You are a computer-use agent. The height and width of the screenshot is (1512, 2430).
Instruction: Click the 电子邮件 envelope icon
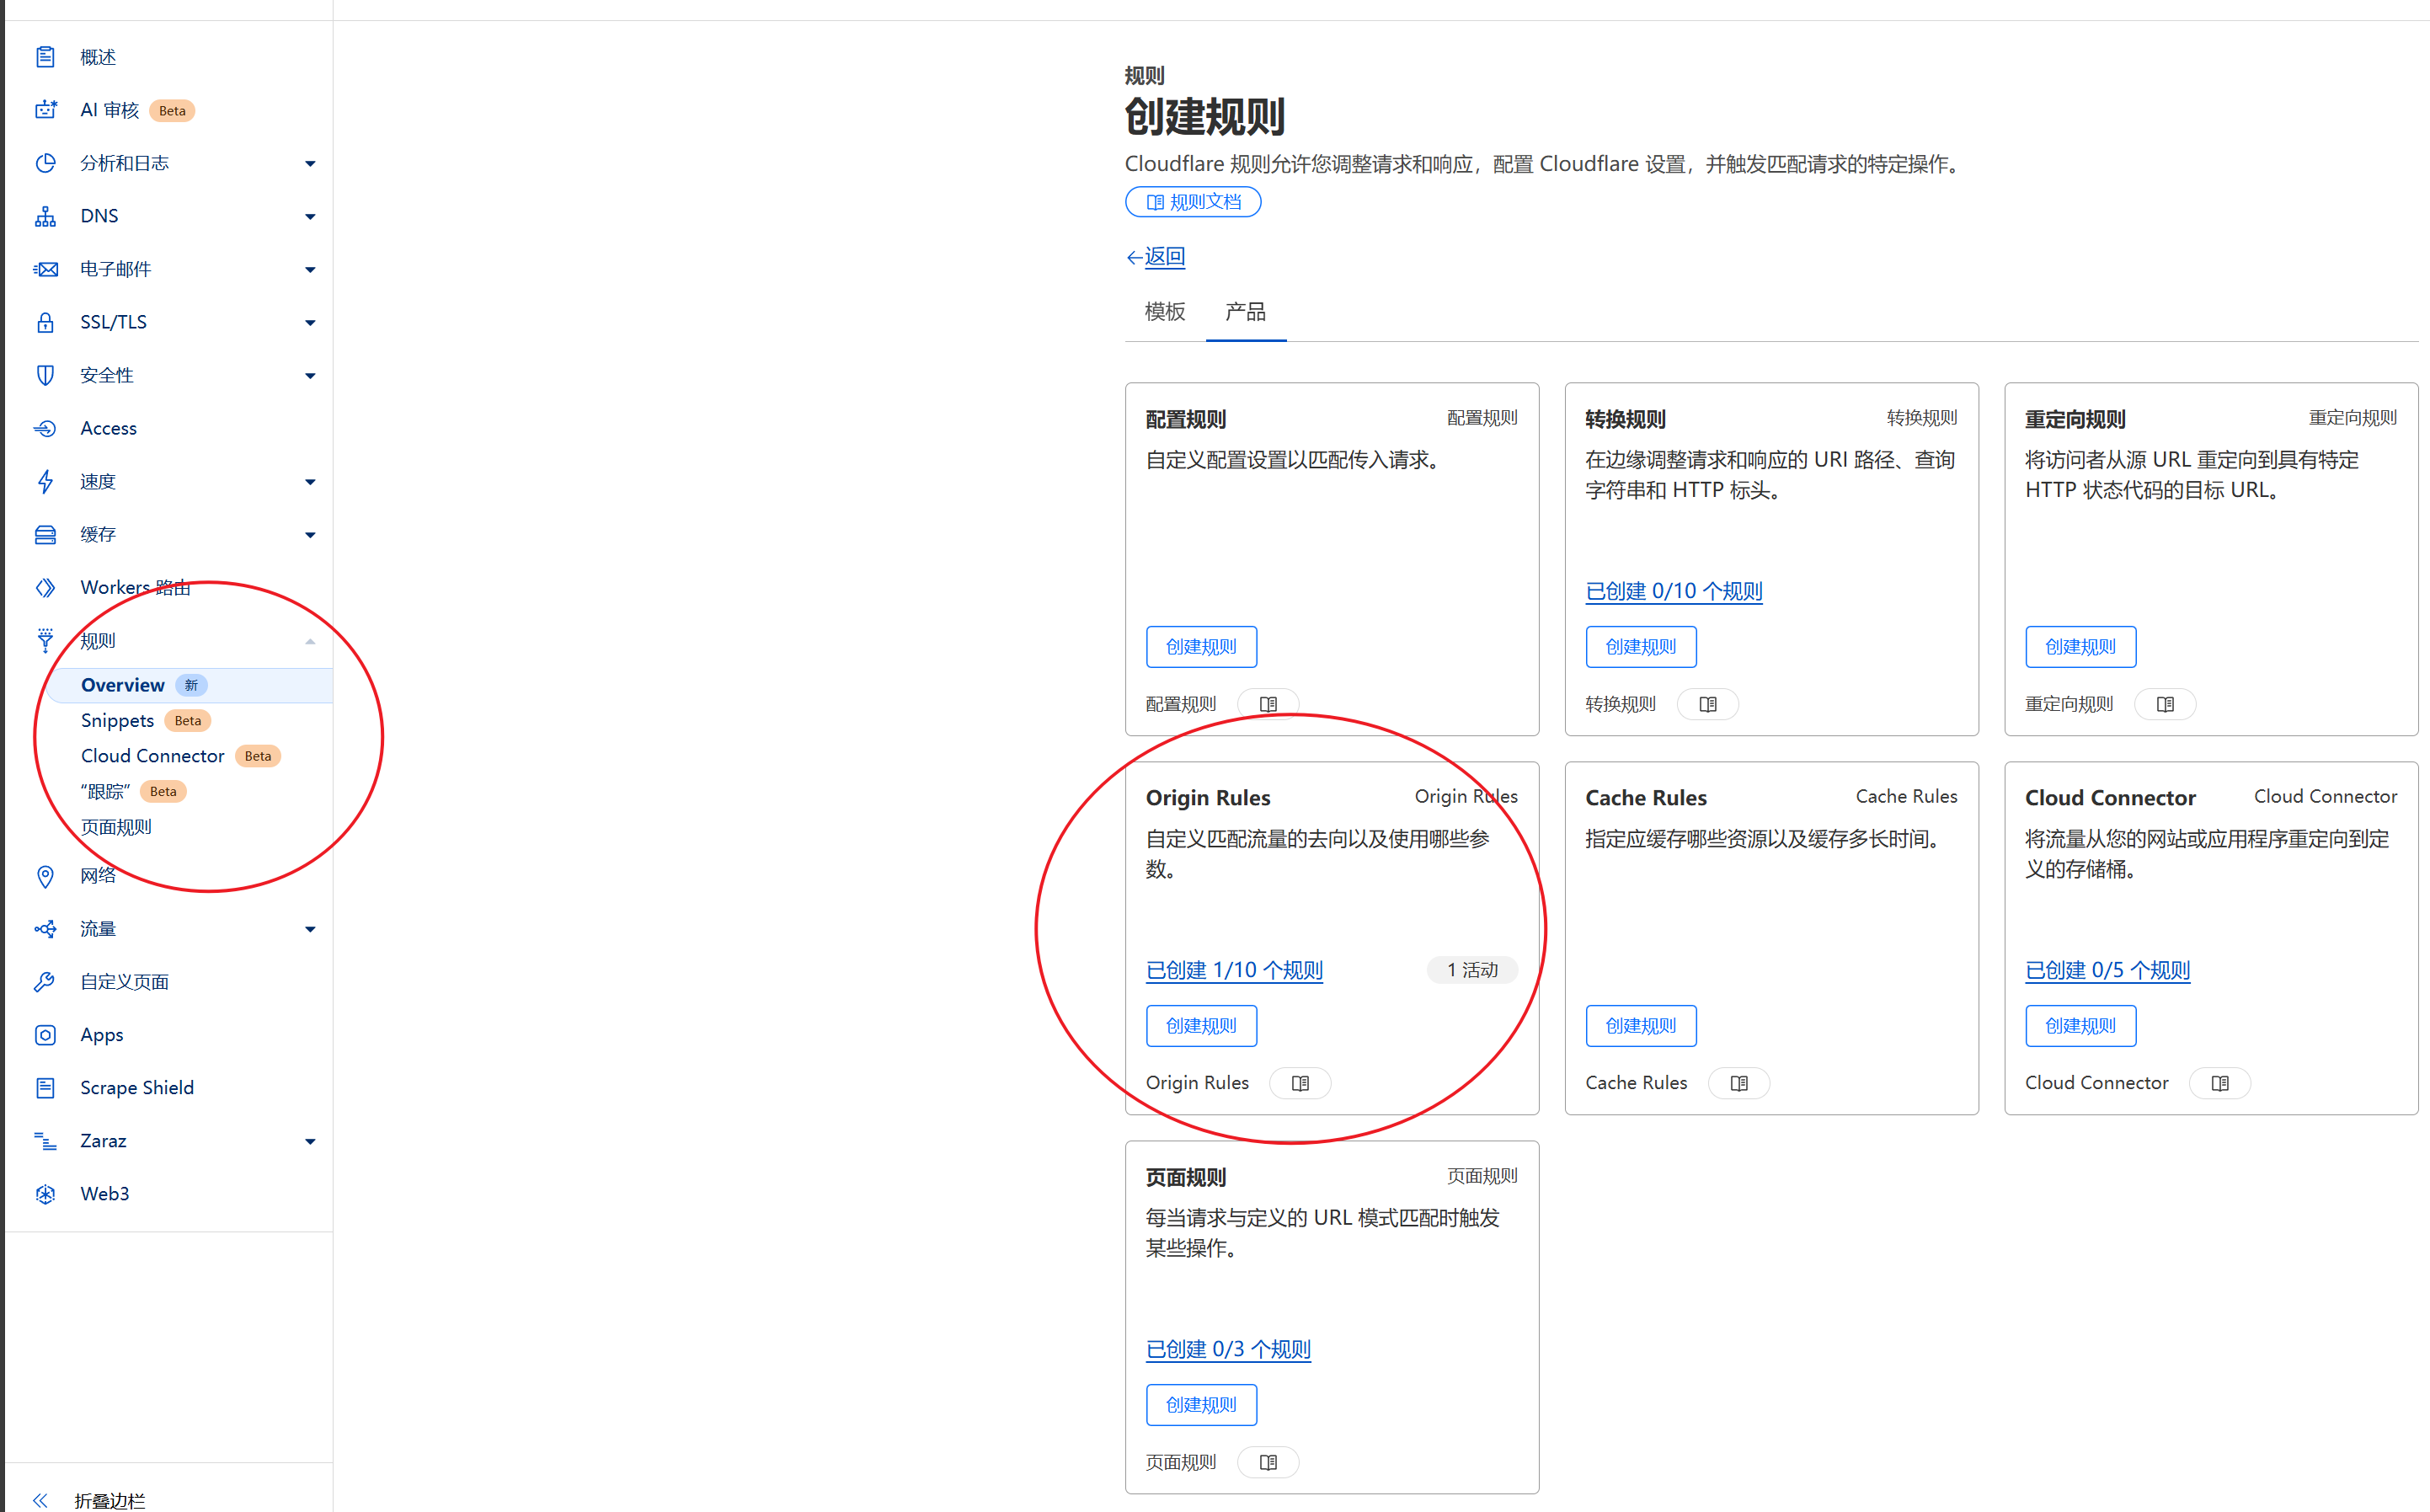(x=45, y=269)
